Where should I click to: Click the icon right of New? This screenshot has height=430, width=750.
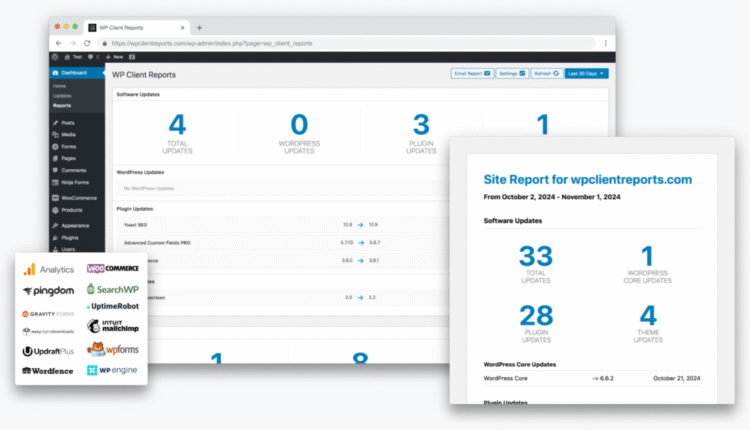132,57
